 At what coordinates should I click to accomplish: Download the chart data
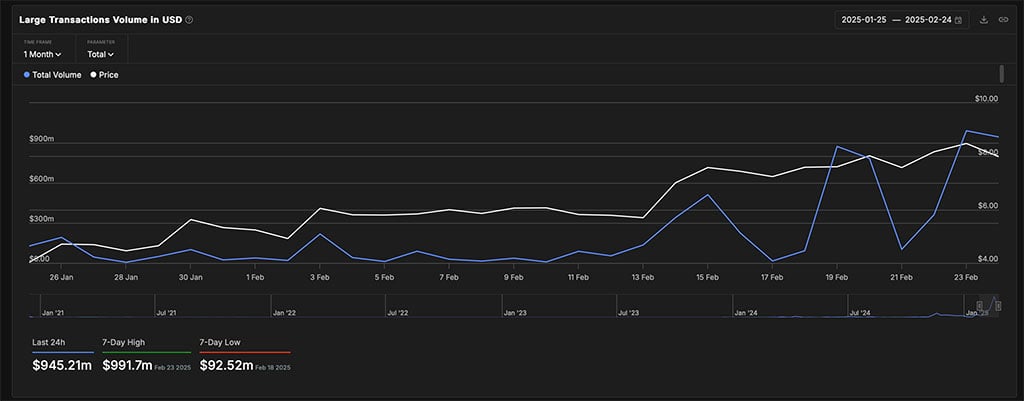click(984, 20)
